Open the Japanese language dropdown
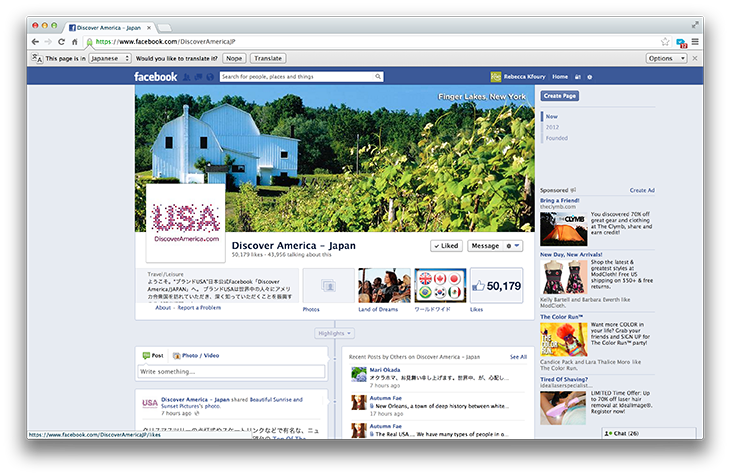The width and height of the screenshot is (730, 476). (110, 59)
